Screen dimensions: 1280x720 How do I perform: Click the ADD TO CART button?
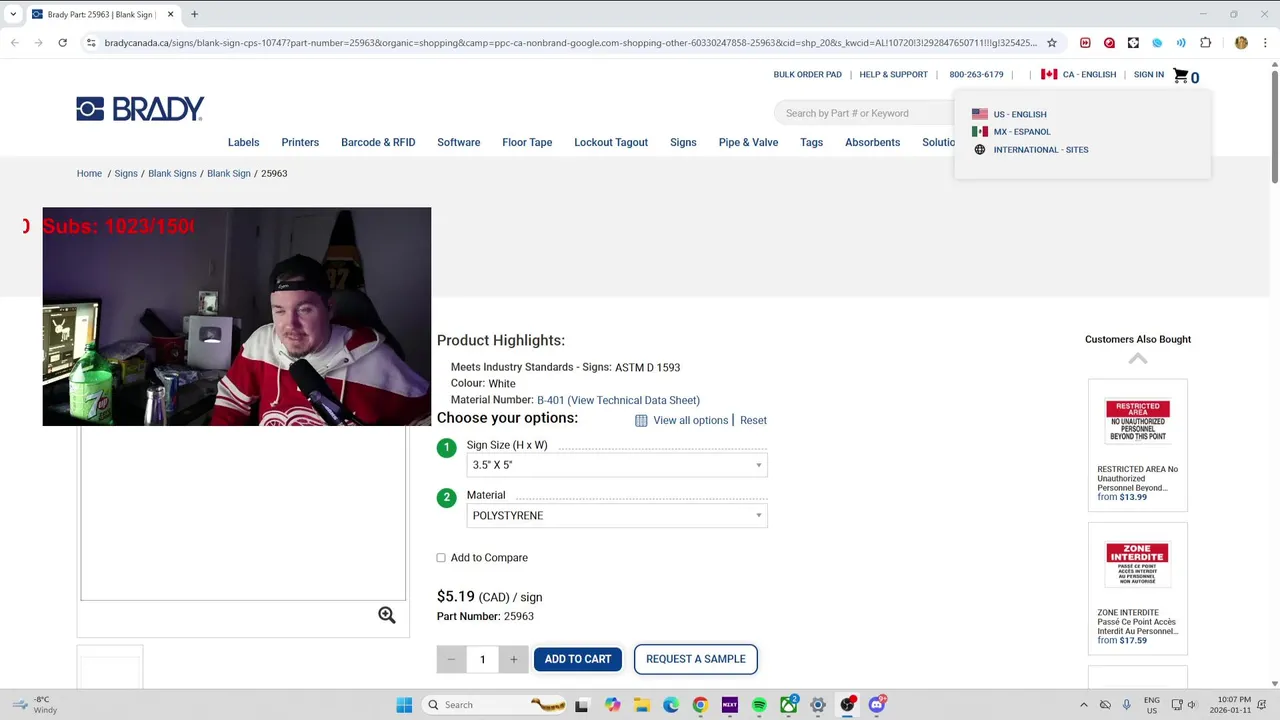578,659
